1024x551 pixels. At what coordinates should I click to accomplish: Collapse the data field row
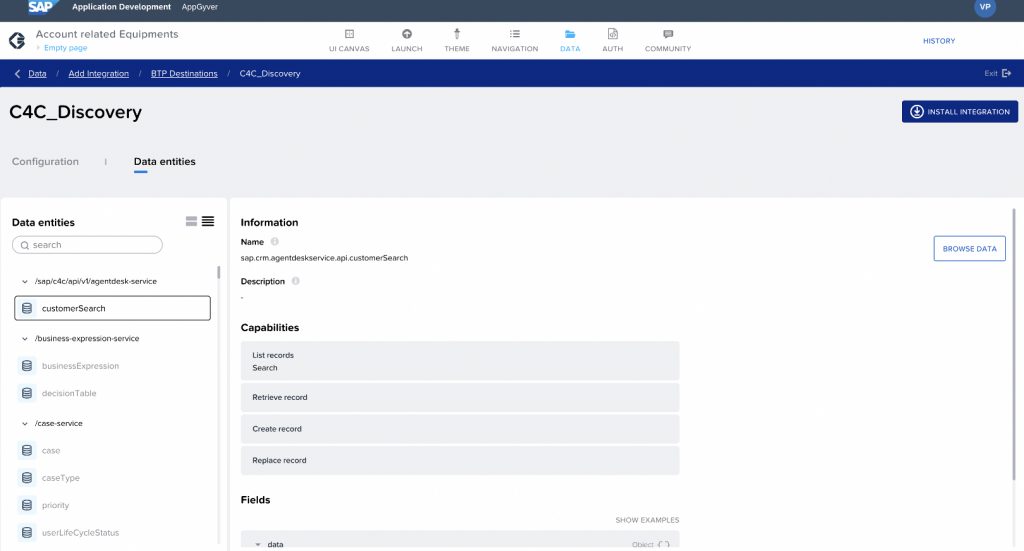click(258, 544)
